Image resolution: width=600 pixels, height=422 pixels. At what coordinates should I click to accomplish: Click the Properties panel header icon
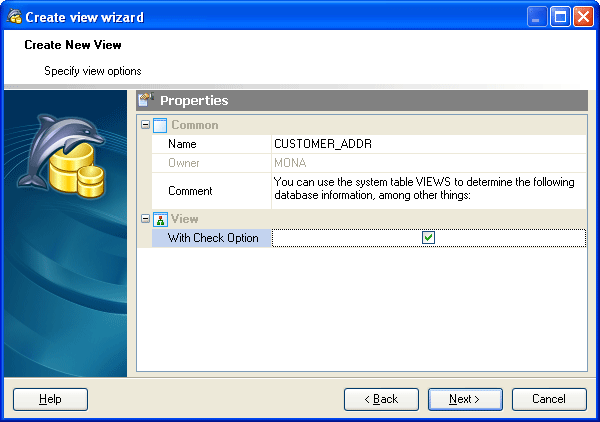click(x=146, y=100)
